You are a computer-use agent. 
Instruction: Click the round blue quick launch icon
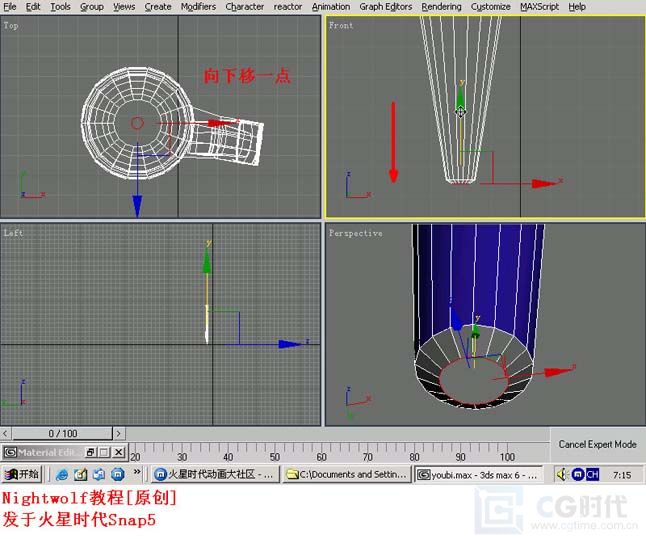point(118,475)
